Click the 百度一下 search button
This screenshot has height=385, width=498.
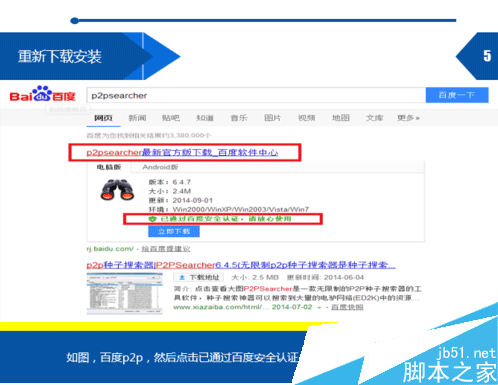(457, 95)
